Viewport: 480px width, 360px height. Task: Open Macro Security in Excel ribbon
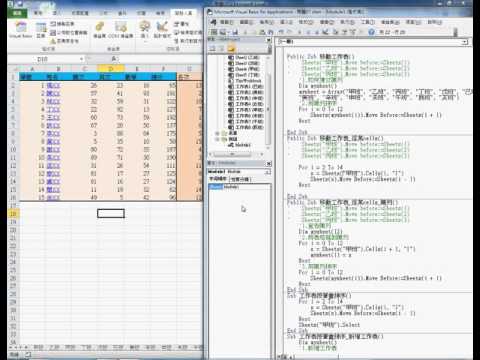point(64,41)
